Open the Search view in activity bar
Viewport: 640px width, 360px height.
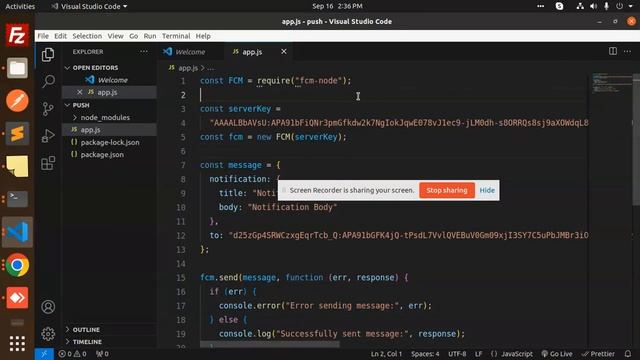[48, 81]
